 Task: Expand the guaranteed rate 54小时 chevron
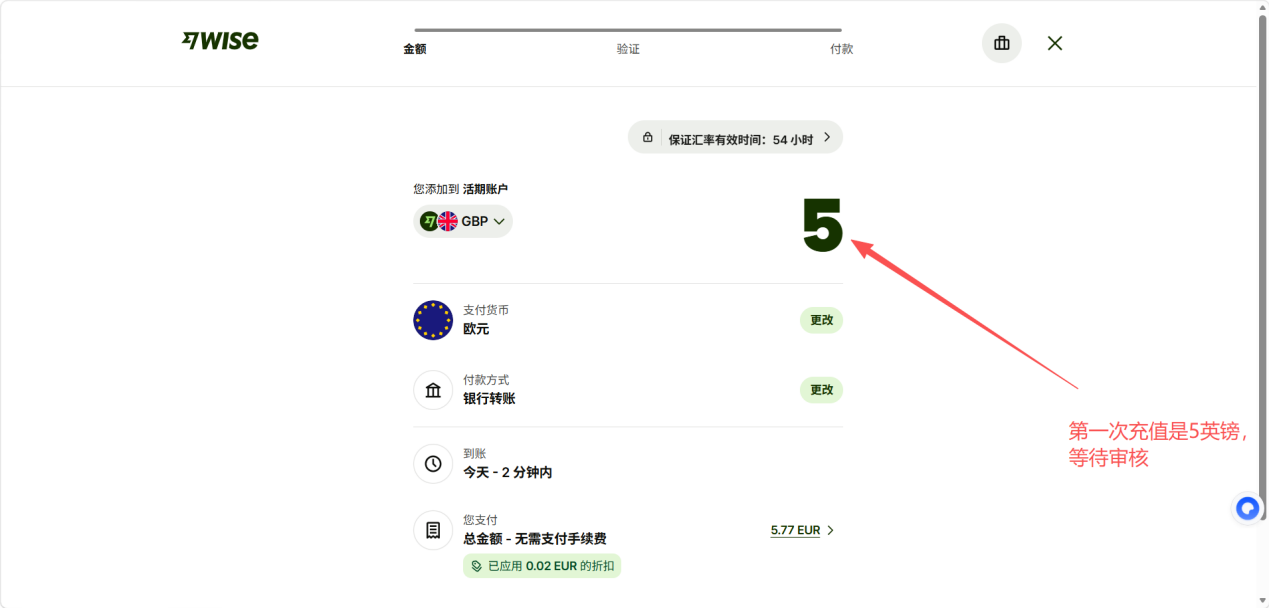tap(827, 138)
